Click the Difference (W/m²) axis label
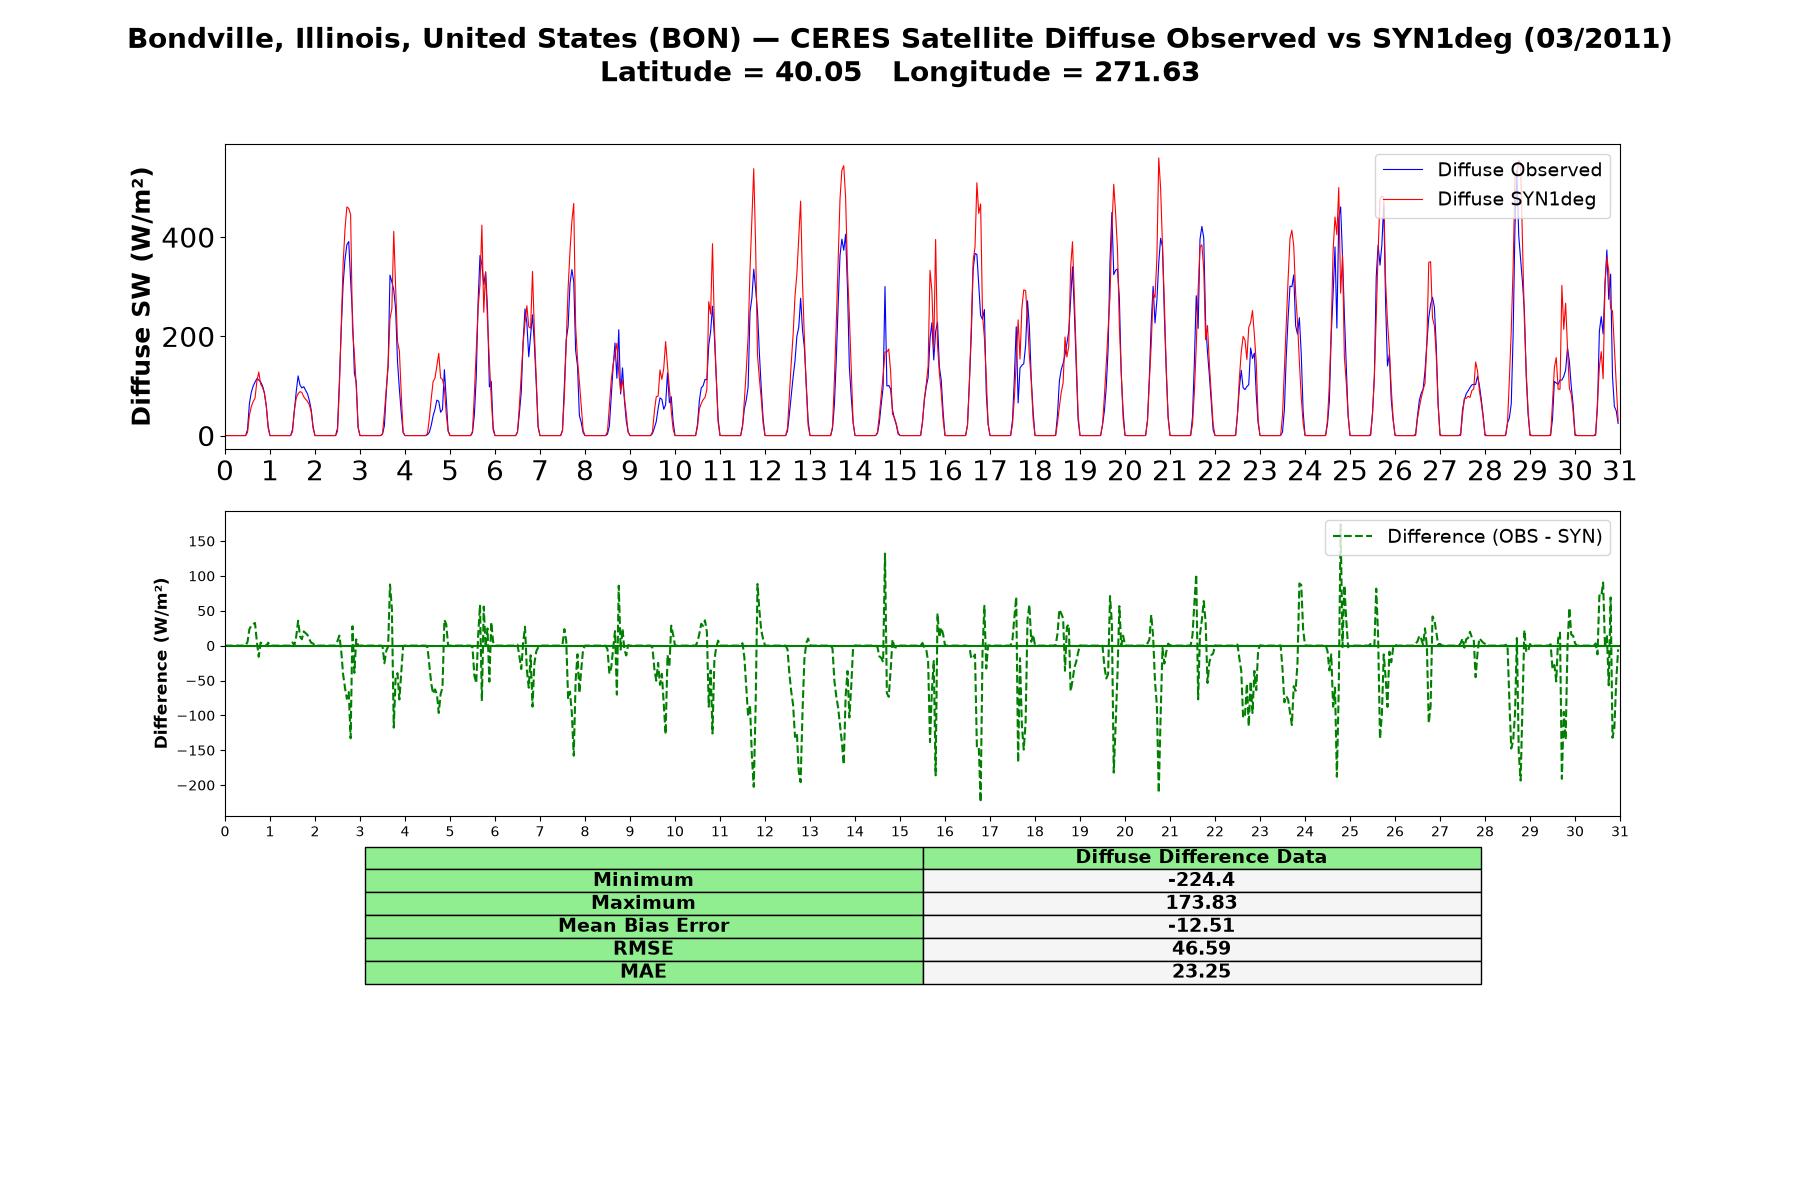1800x1200 pixels. point(161,664)
